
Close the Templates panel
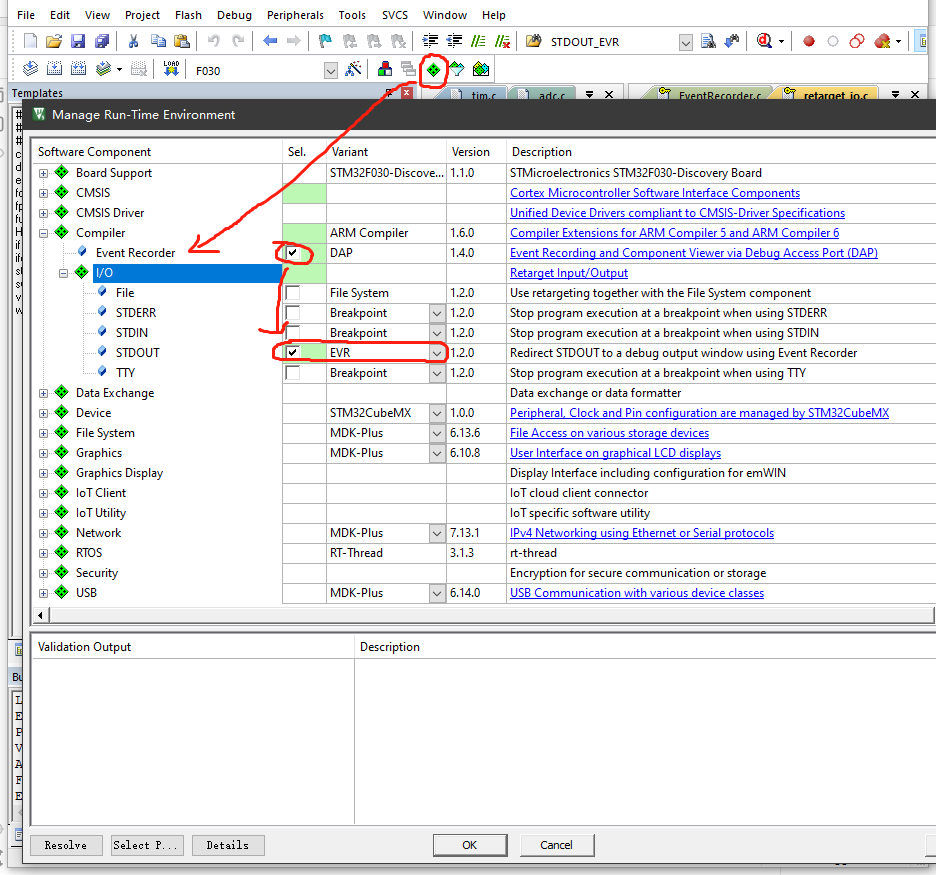(407, 93)
